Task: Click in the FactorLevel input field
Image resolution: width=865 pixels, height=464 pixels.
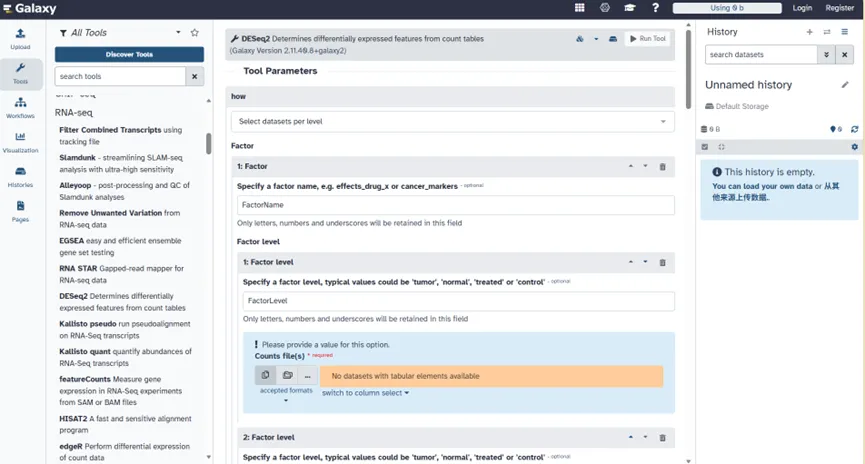Action: [458, 301]
